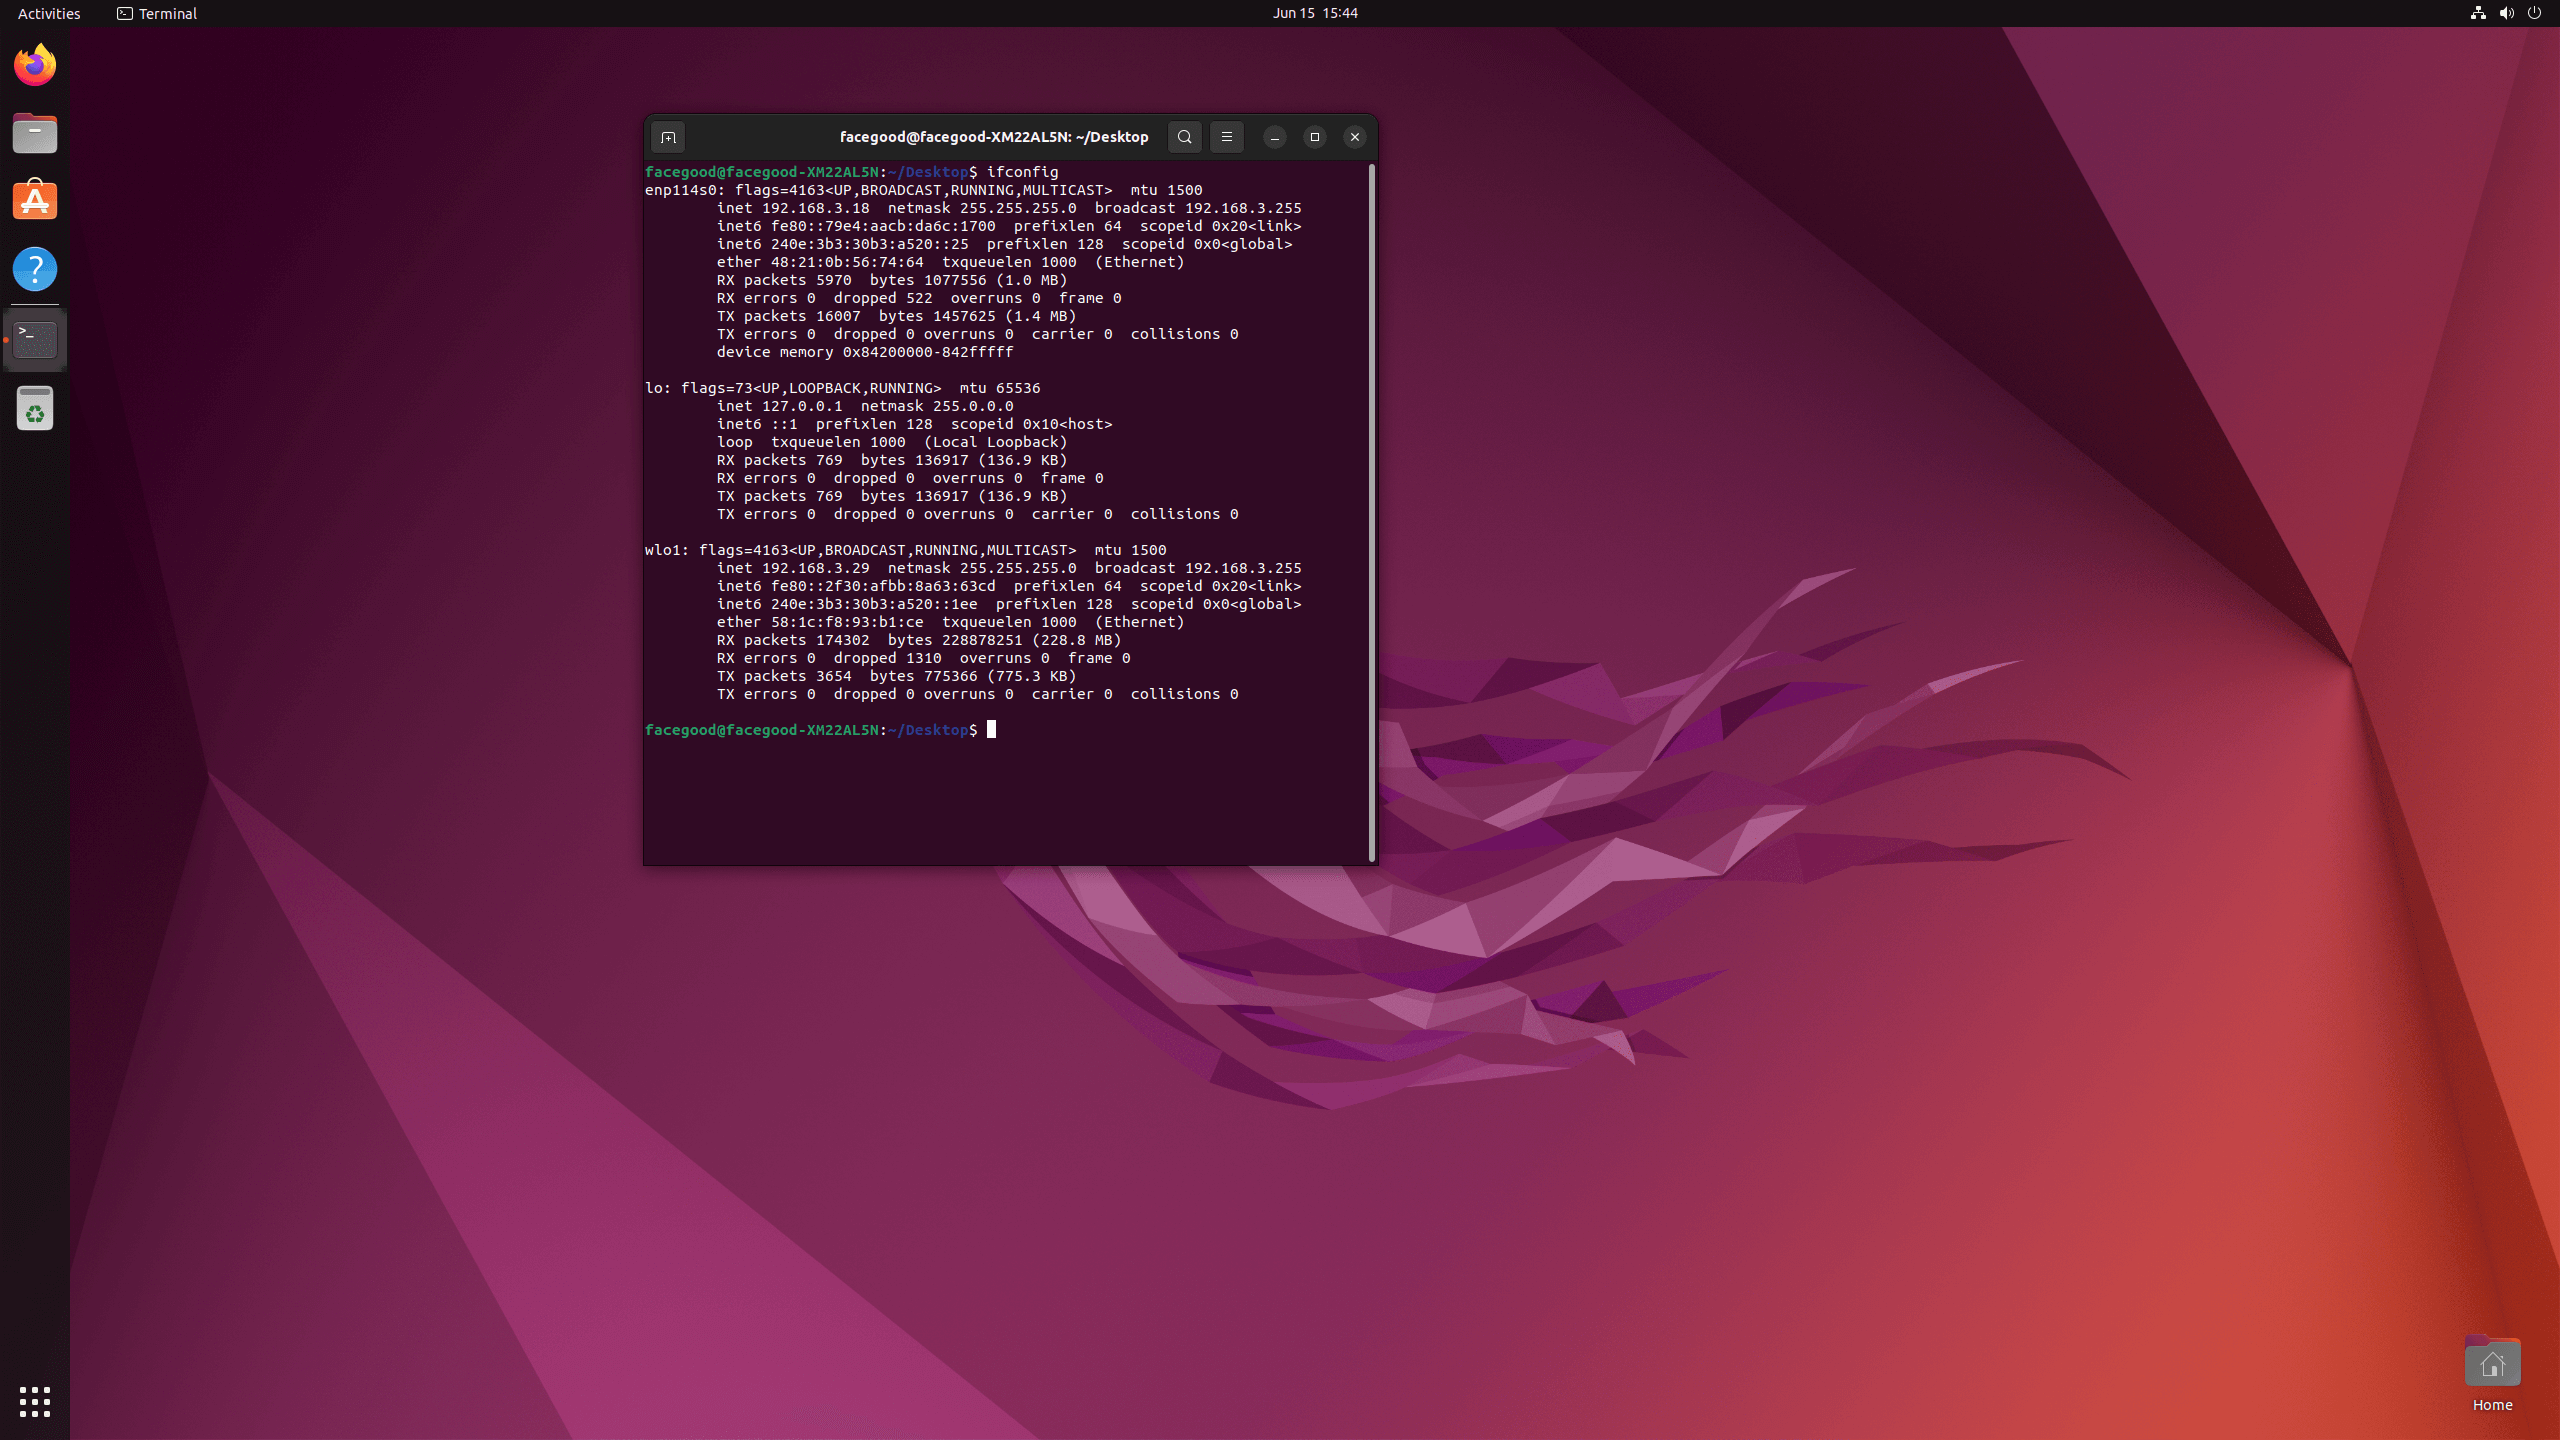Click the bottom prompt with the cursor
Image resolution: width=2560 pixels, height=1440 pixels.
[x=820, y=730]
